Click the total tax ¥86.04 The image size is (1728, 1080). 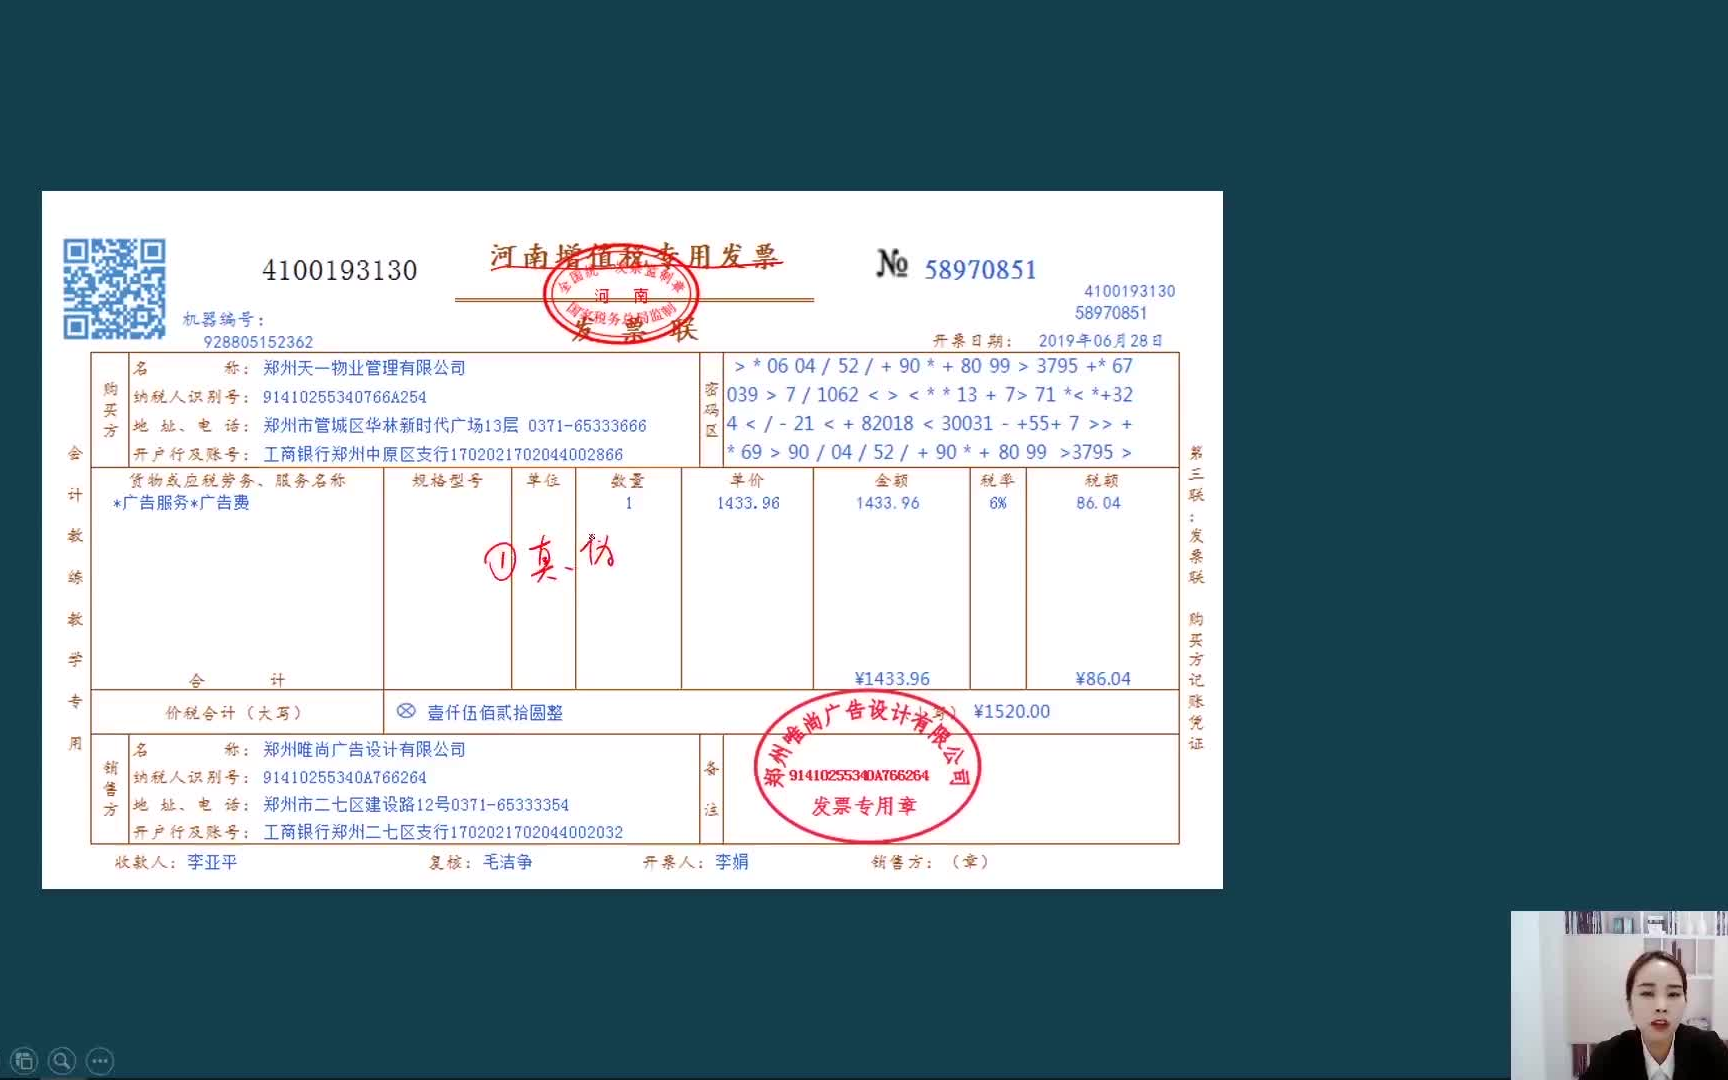1103,679
